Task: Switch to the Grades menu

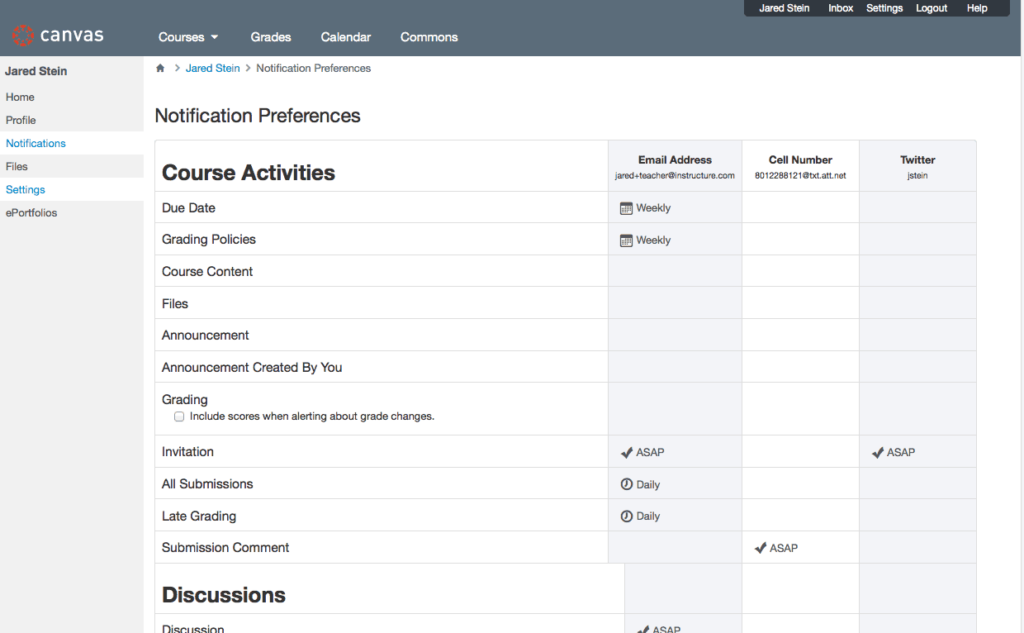Action: coord(270,36)
